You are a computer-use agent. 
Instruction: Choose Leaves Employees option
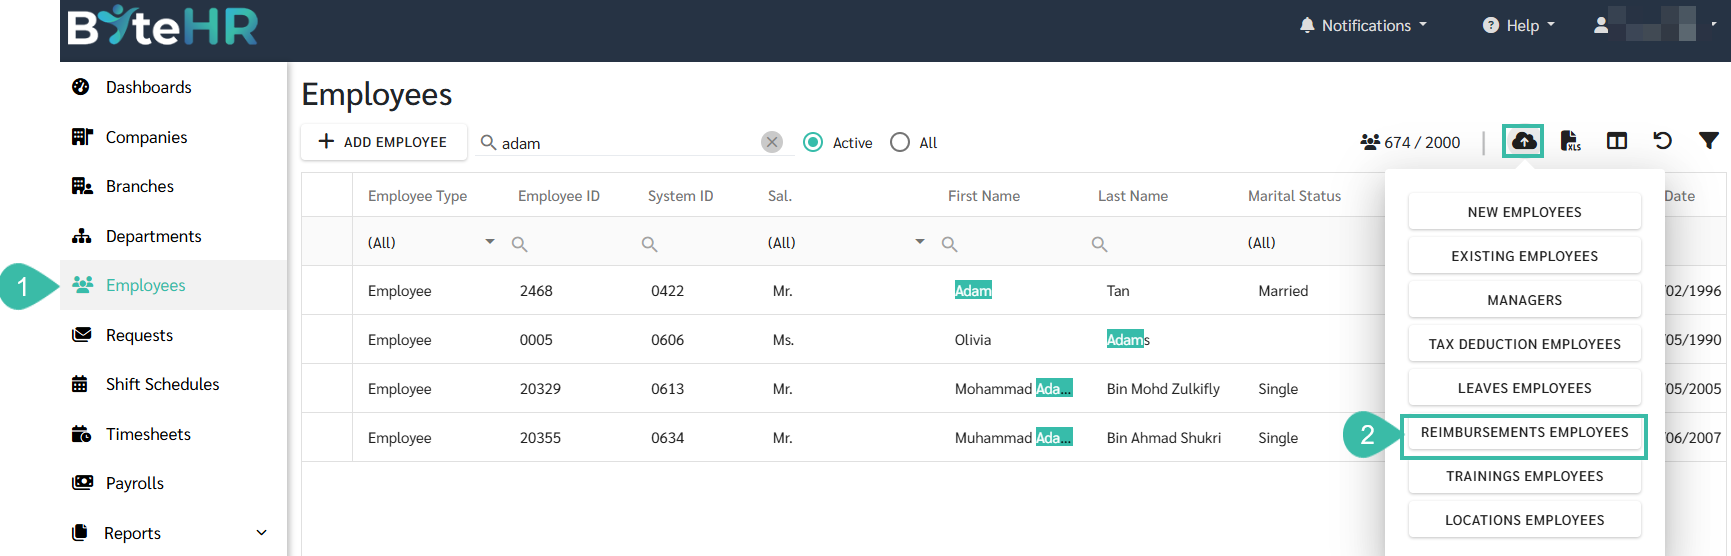pos(1524,388)
